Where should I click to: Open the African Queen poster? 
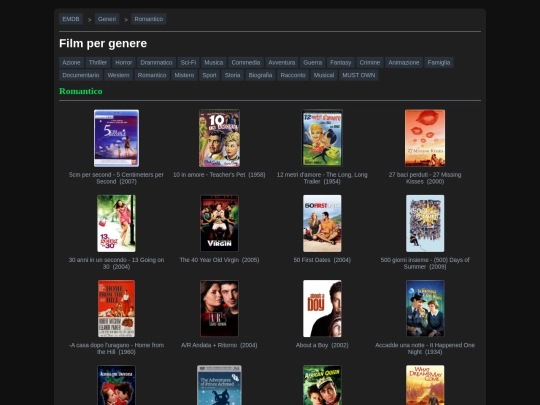click(x=322, y=385)
